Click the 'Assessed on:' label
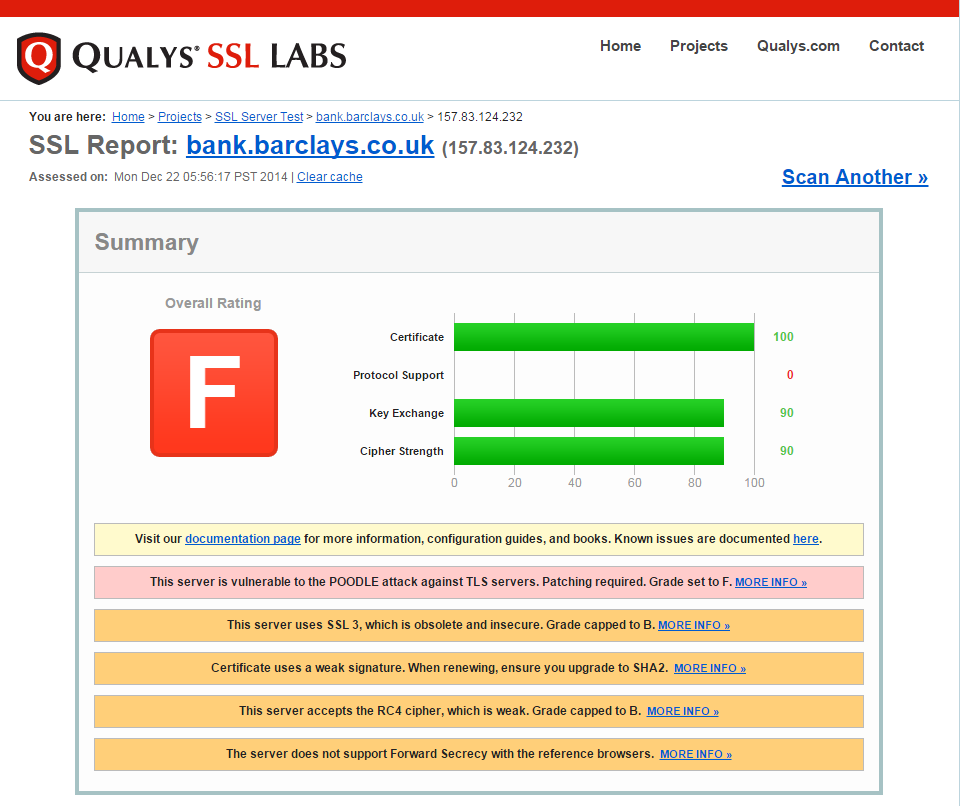960x806 pixels. tap(69, 177)
